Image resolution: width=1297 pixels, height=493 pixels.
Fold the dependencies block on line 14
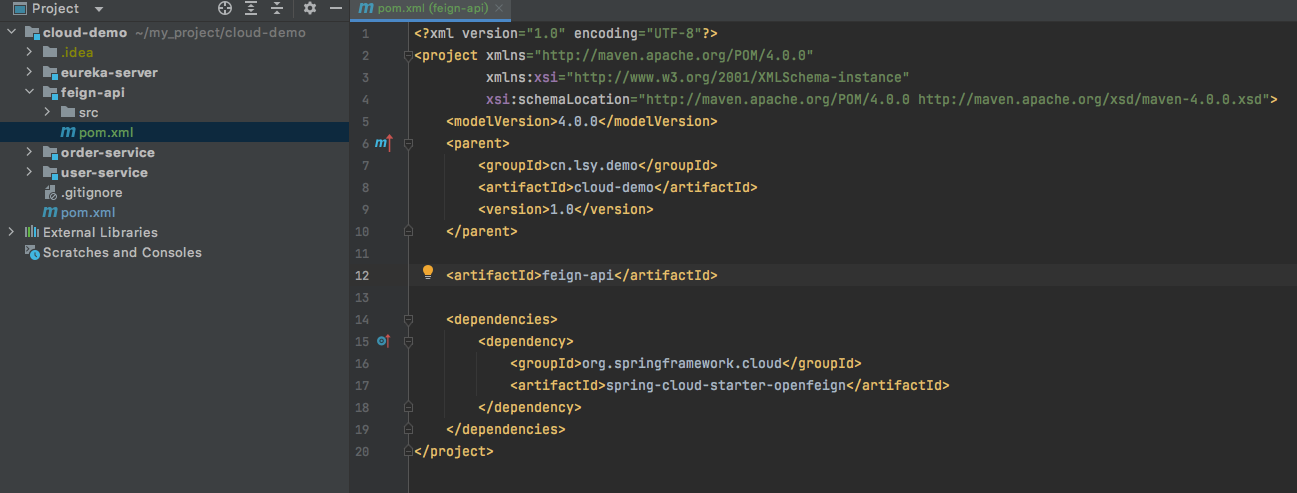tap(408, 319)
